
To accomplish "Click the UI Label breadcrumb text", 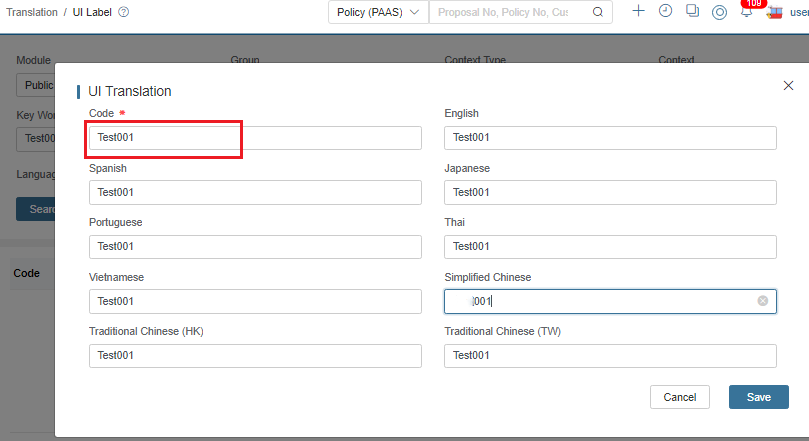I will [92, 12].
